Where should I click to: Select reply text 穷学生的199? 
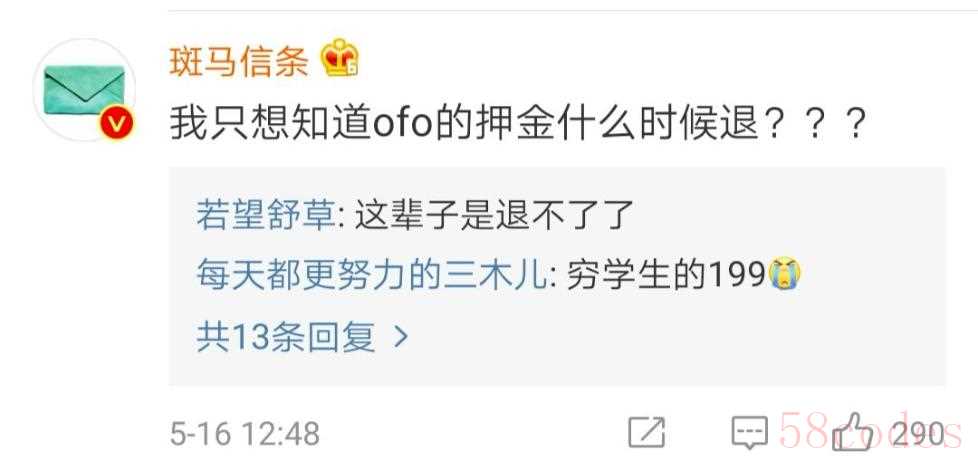pyautogui.click(x=666, y=275)
